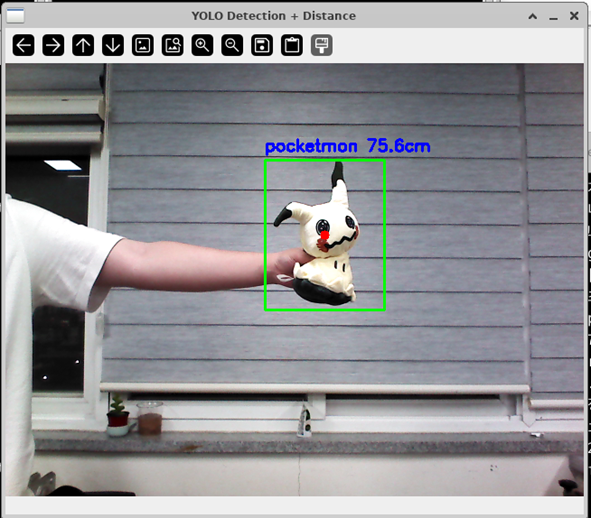The image size is (591, 518).
Task: Zoom out using the magnifier minus icon
Action: coord(232,45)
